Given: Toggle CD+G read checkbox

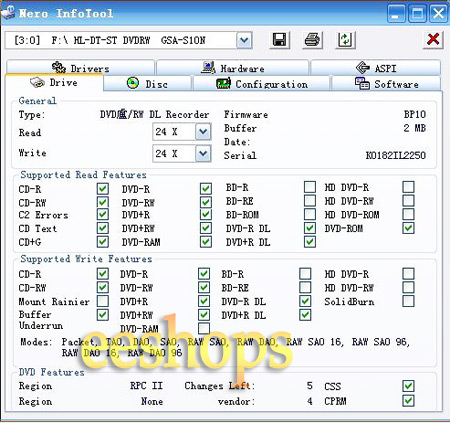Looking at the screenshot, I should [x=103, y=242].
